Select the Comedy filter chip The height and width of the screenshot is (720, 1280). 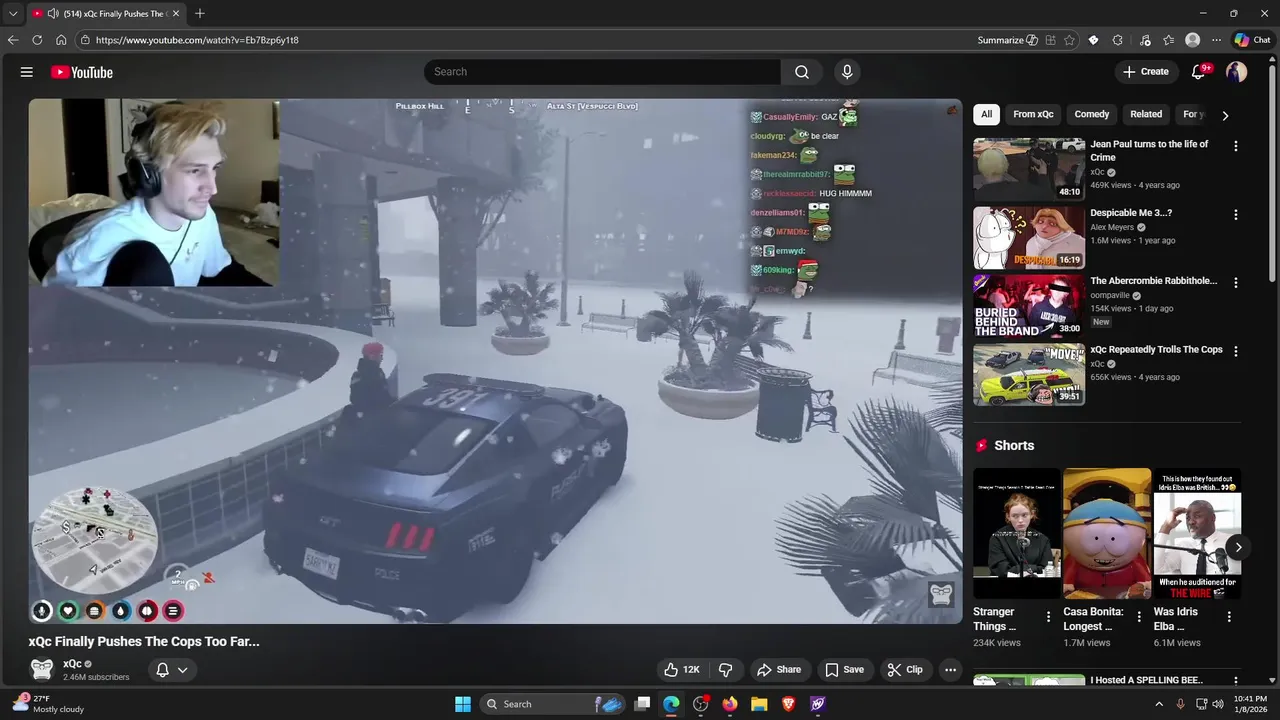click(1091, 114)
